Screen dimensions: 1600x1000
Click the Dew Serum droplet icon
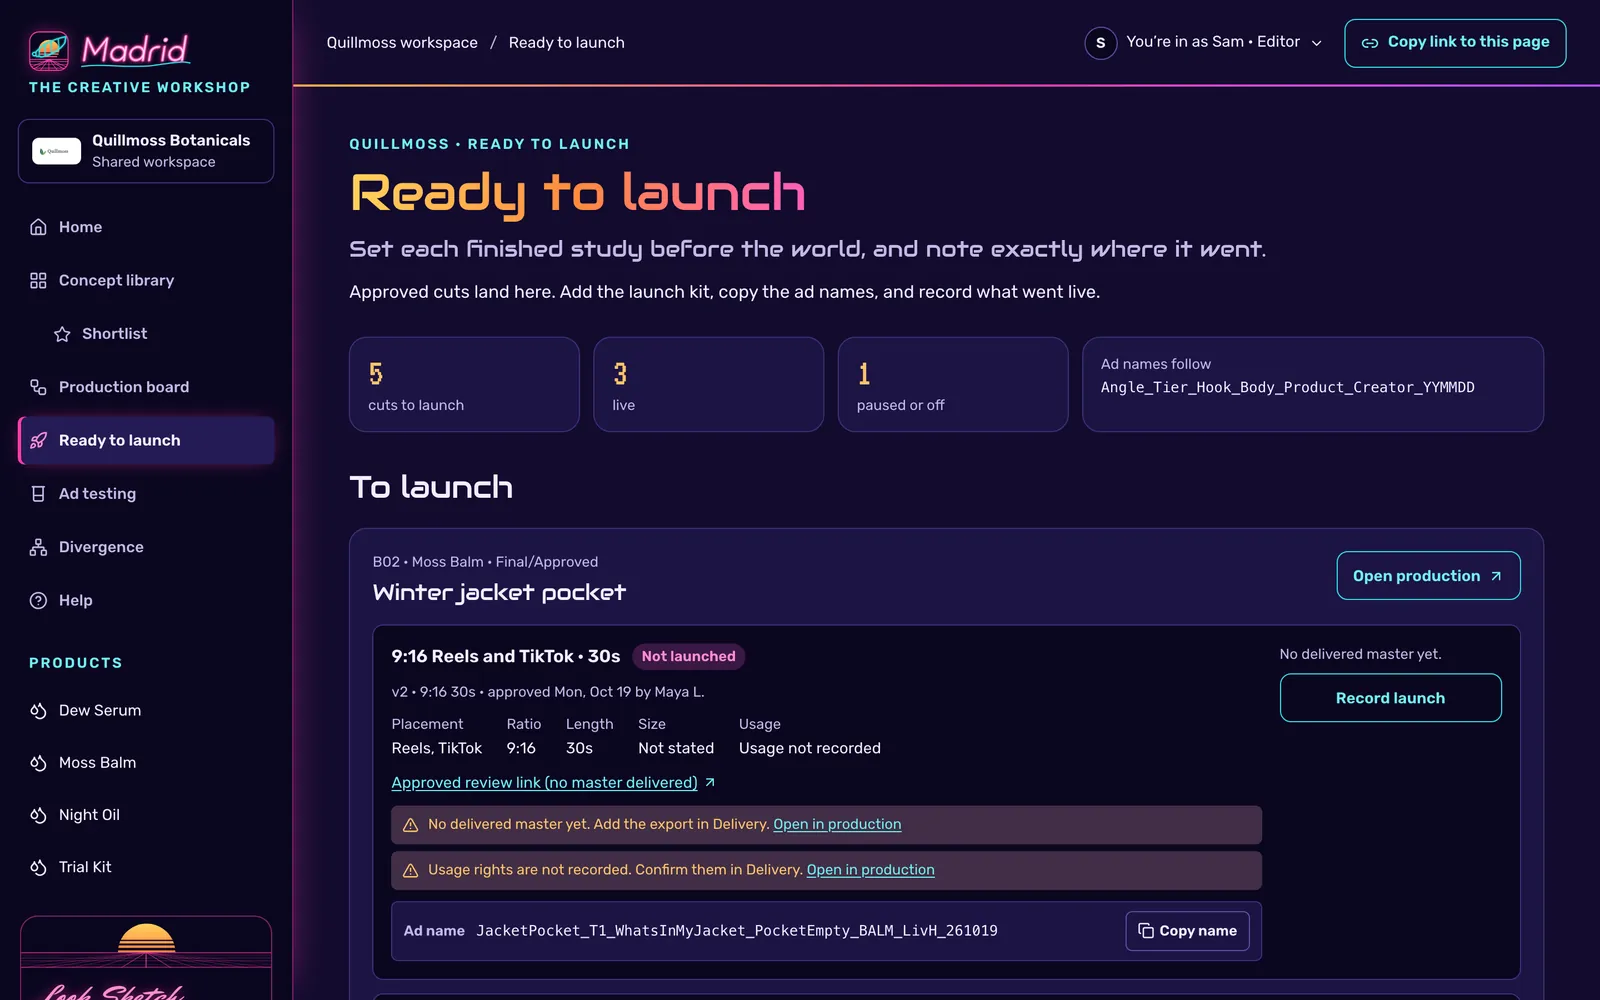coord(38,711)
